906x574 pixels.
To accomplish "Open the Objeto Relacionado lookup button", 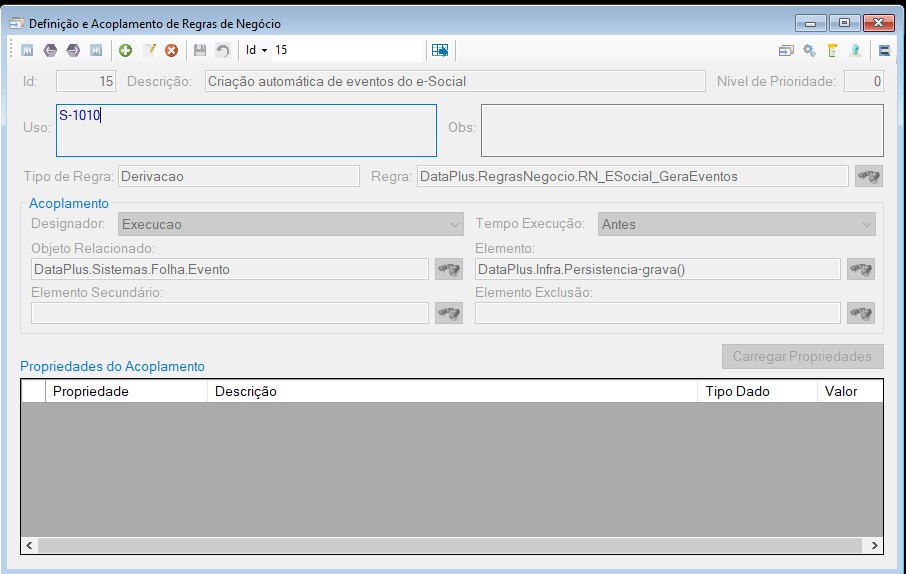I will [x=449, y=269].
